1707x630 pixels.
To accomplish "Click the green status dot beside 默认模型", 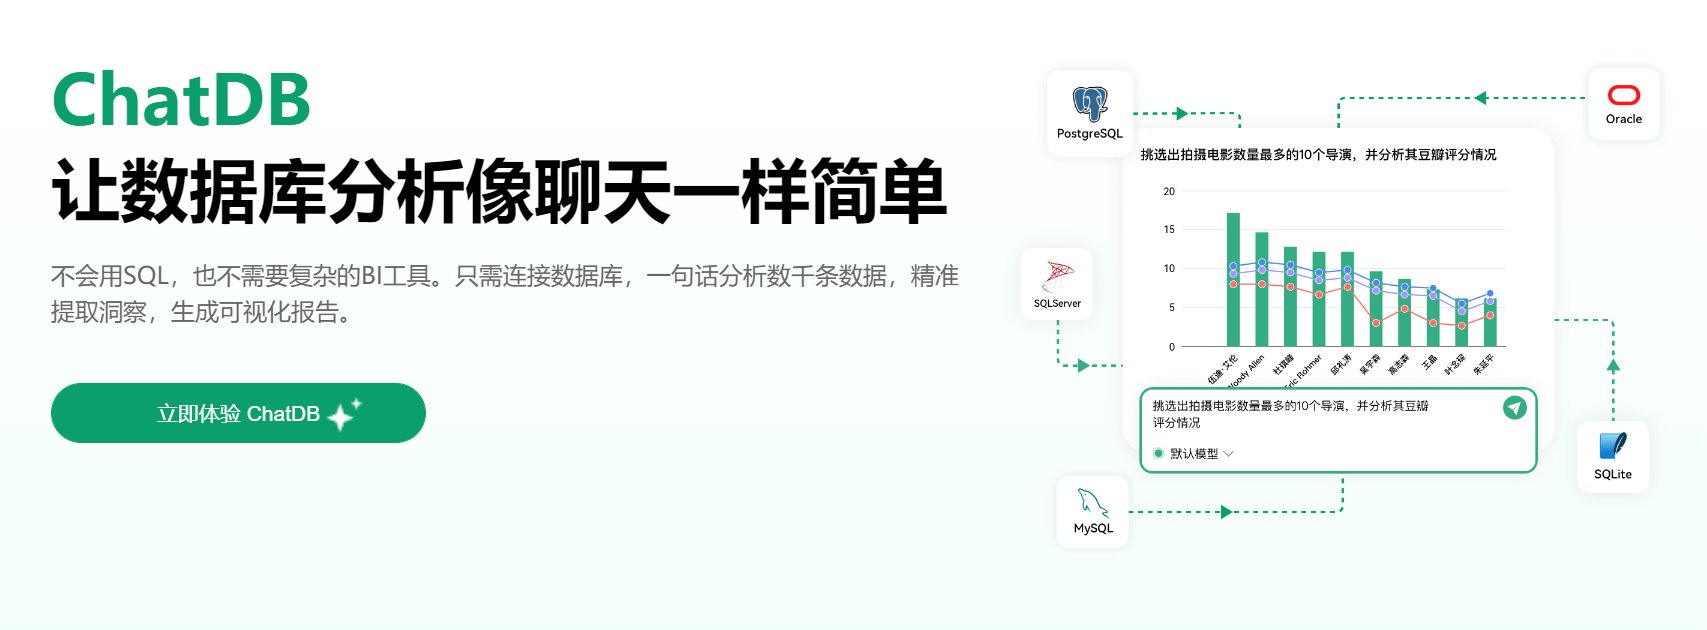I will 1159,454.
